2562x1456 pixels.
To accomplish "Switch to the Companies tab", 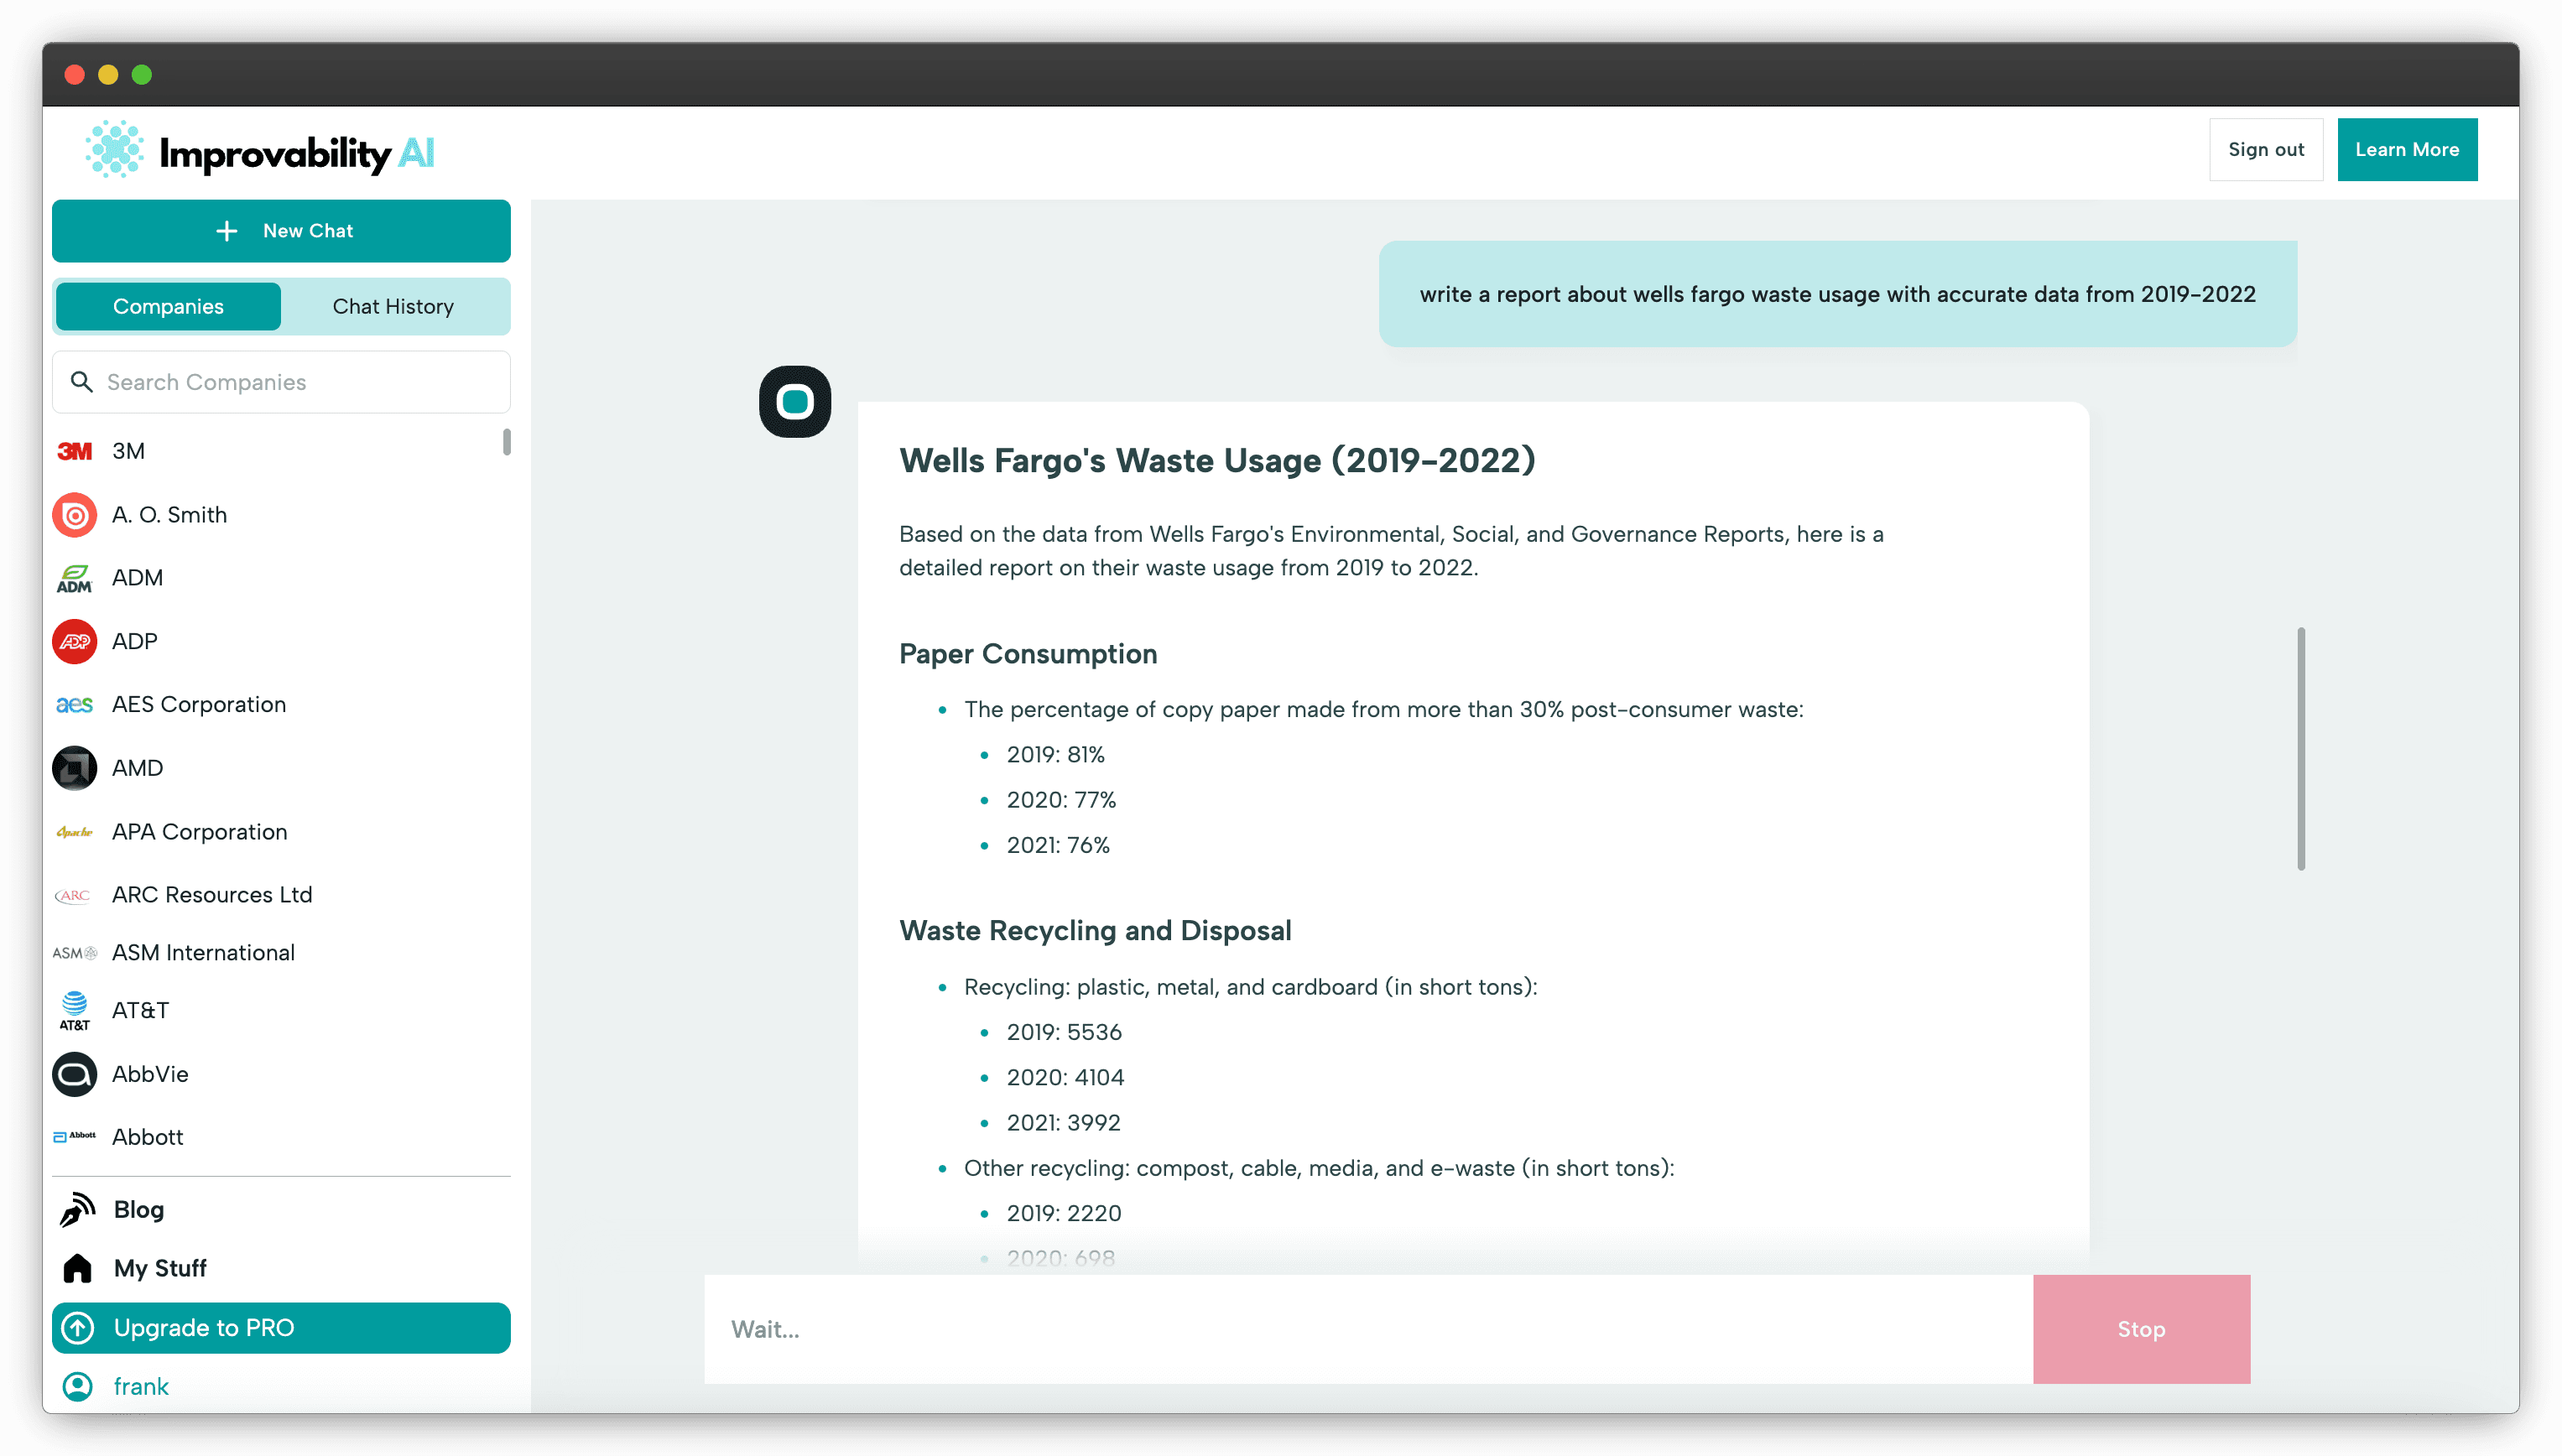I will [168, 306].
